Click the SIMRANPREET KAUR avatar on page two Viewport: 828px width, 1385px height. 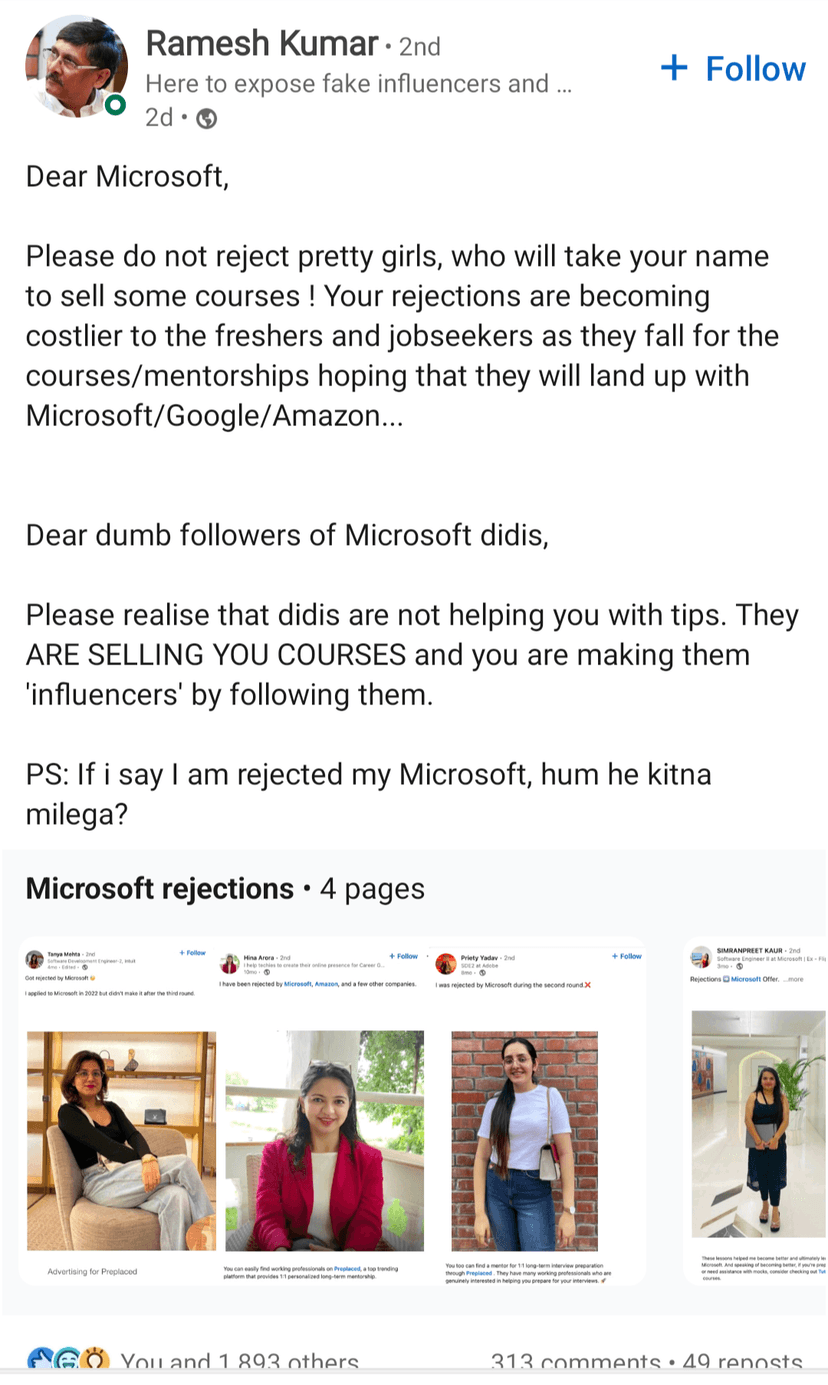coord(701,957)
